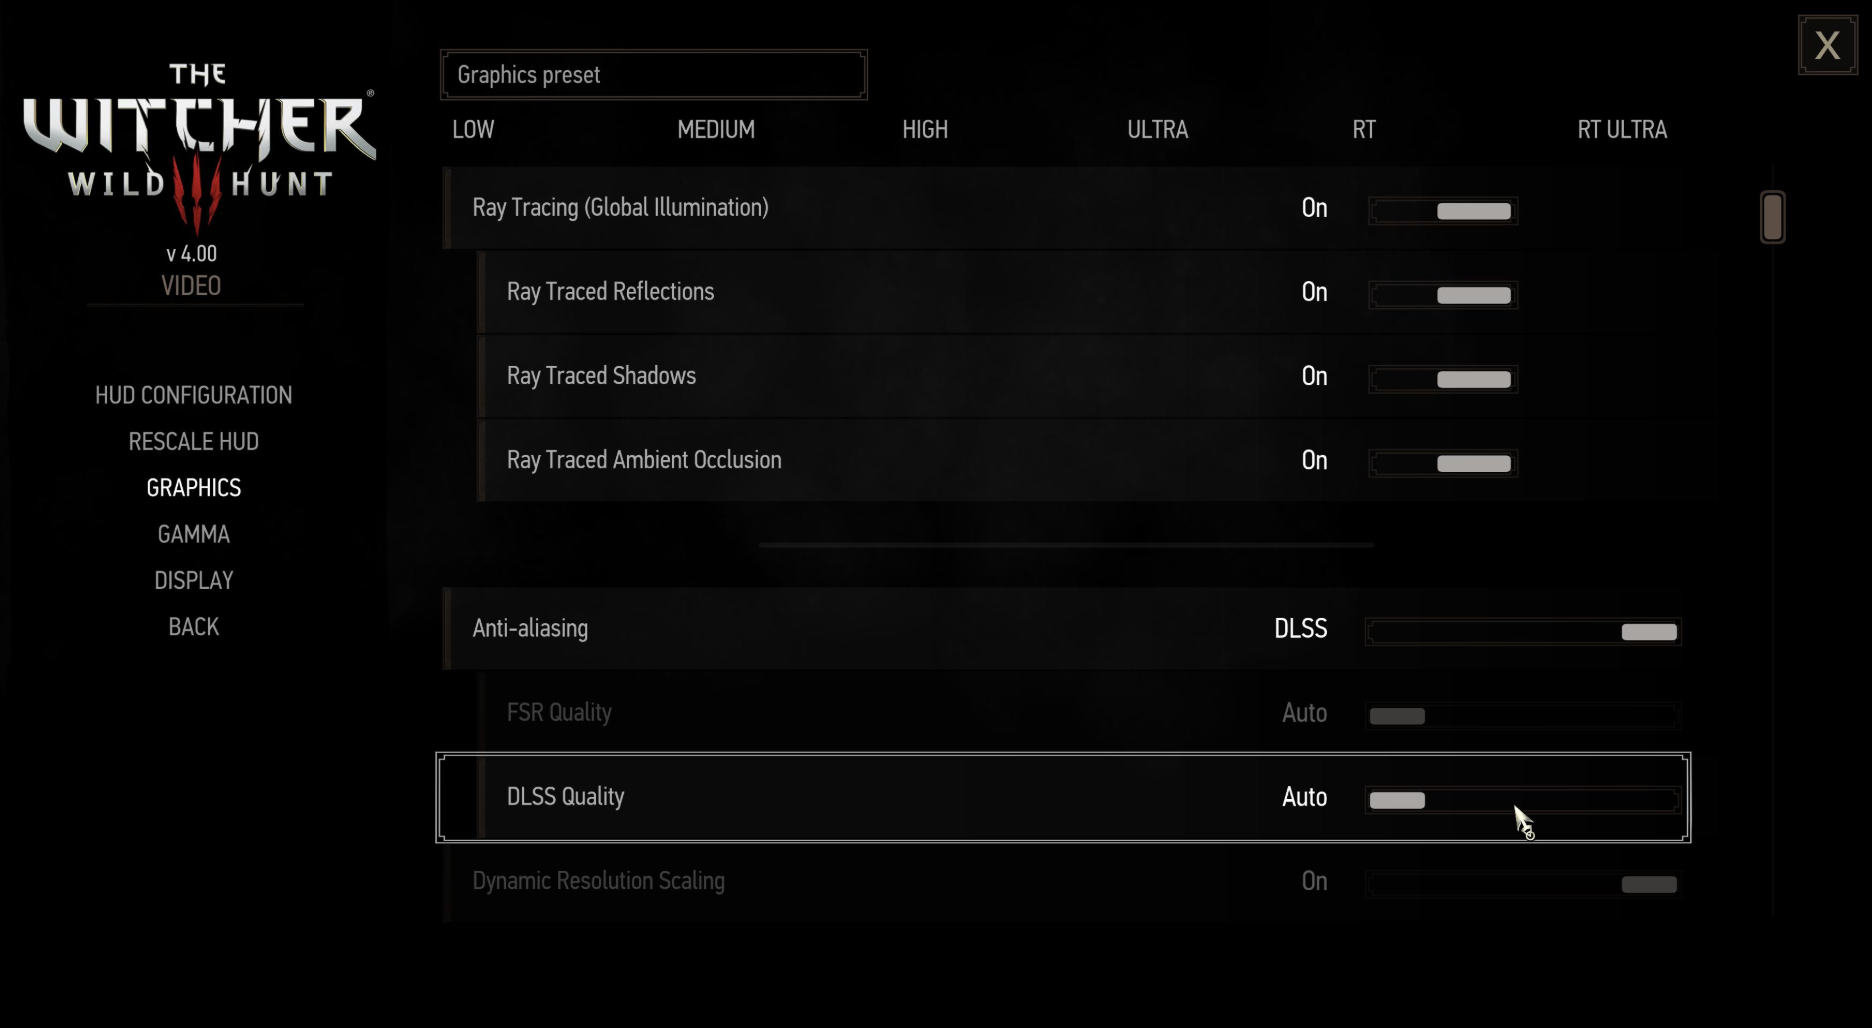Go to DISPLAY settings
This screenshot has height=1028, width=1872.
tap(194, 581)
